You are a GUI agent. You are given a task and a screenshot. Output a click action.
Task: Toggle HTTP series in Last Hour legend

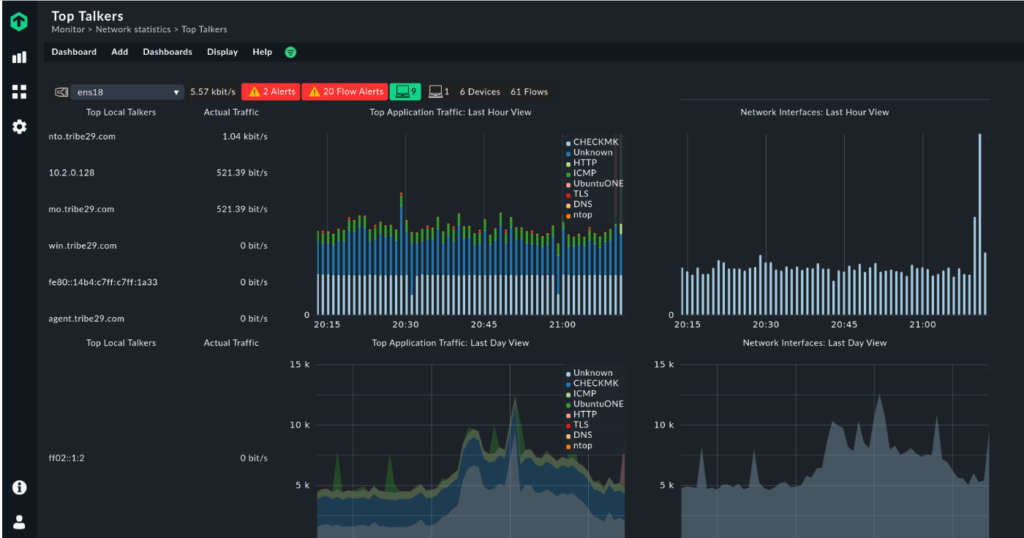584,163
